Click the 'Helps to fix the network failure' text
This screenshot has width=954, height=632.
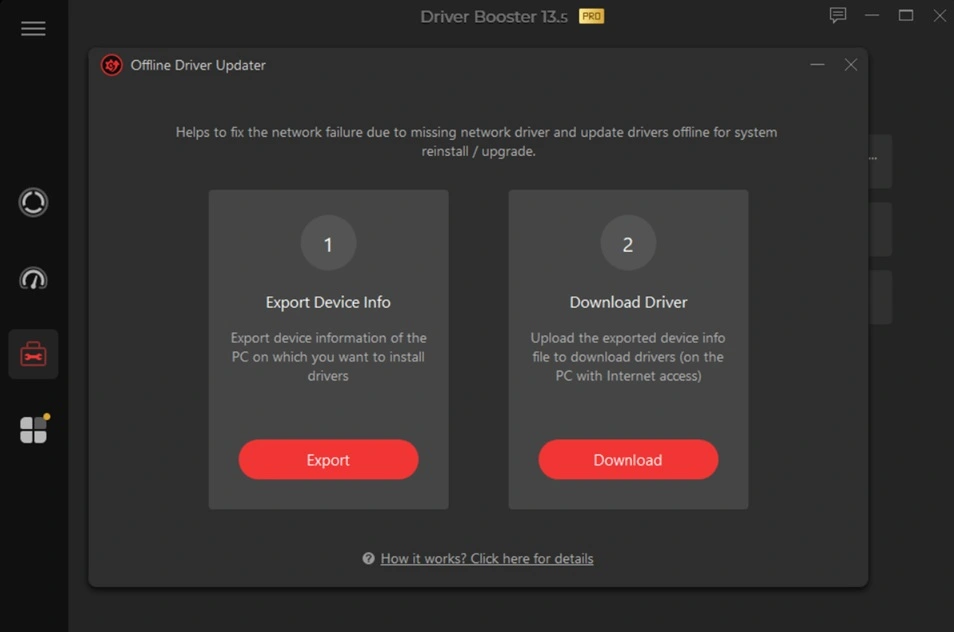(x=476, y=142)
